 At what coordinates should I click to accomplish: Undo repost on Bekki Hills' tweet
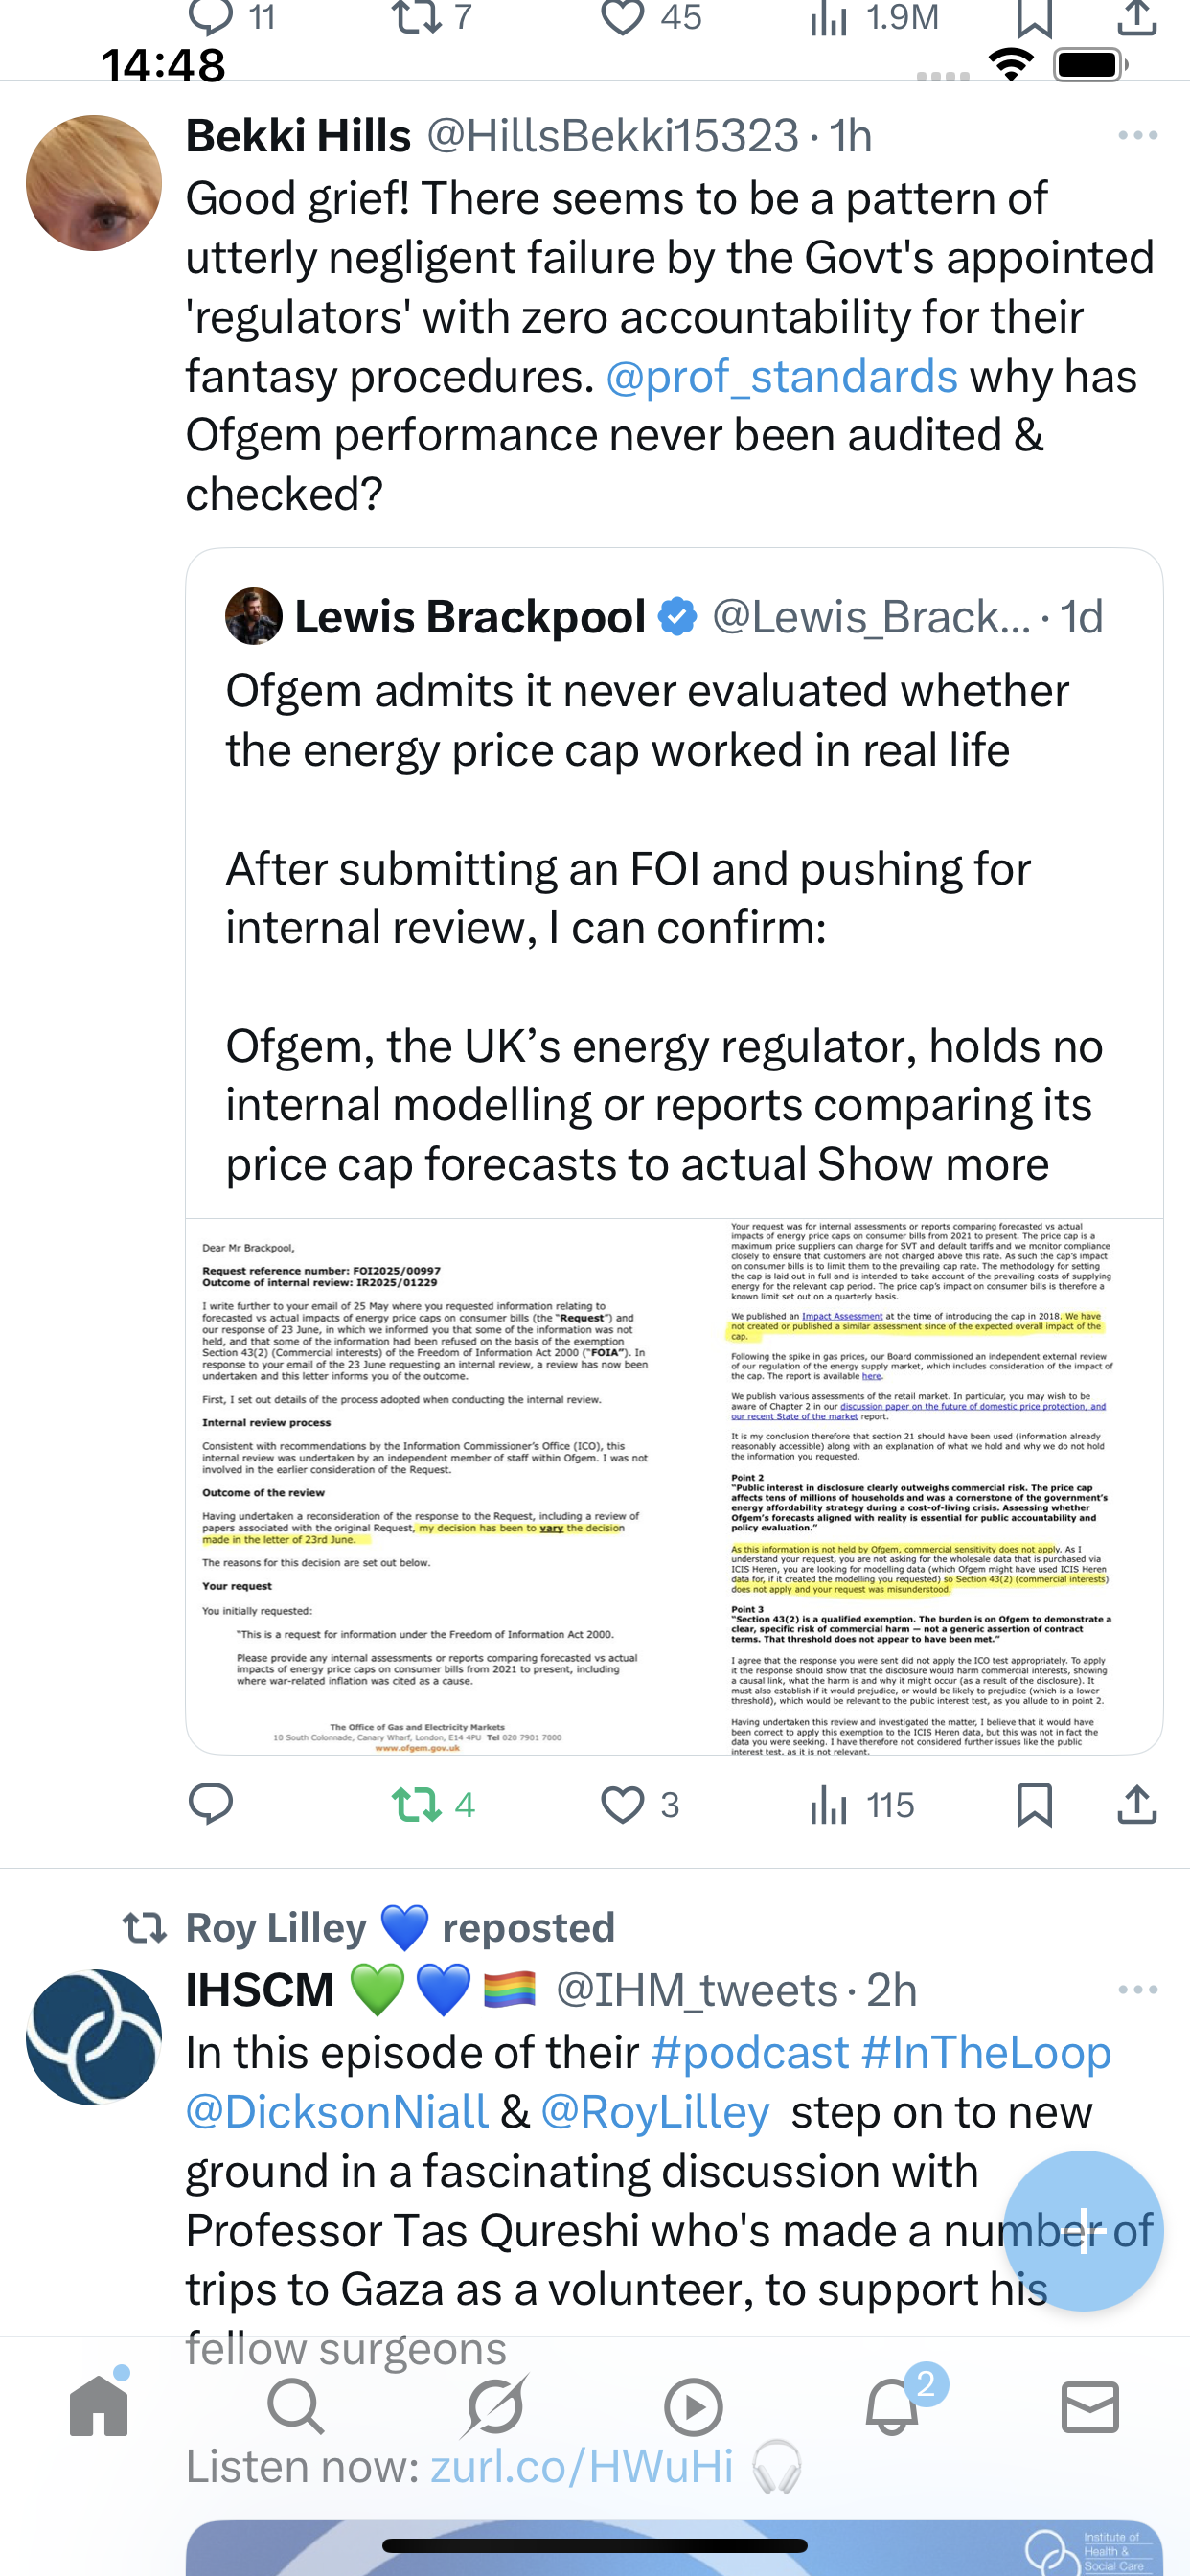click(416, 1804)
